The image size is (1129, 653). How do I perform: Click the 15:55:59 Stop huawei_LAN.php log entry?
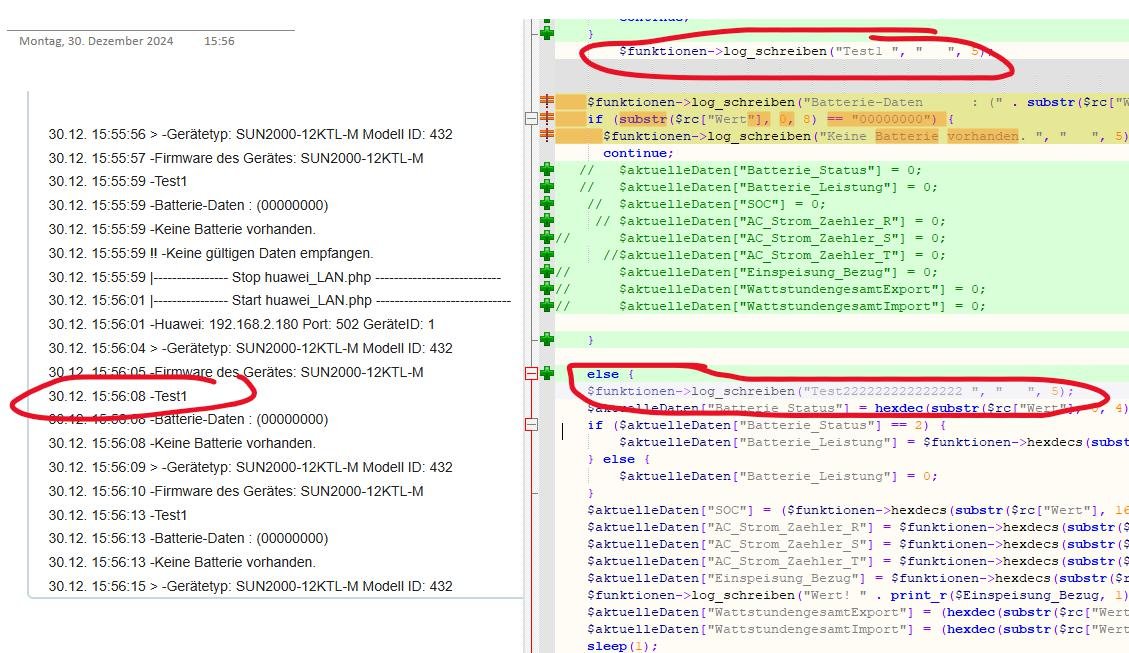(274, 277)
